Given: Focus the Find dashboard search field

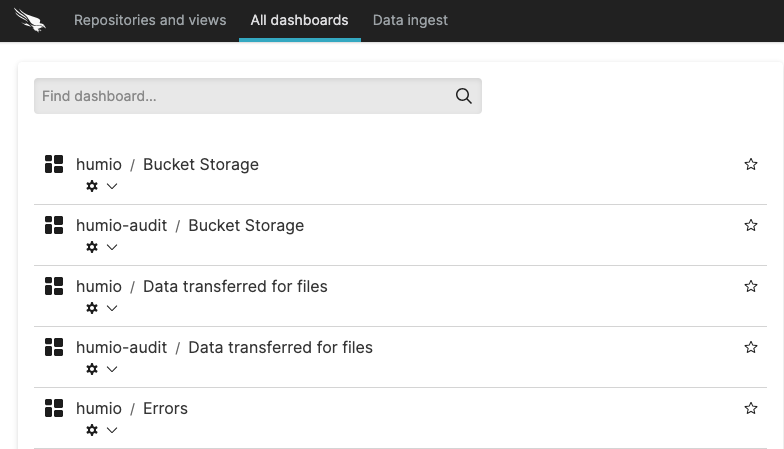Looking at the screenshot, I should point(240,96).
